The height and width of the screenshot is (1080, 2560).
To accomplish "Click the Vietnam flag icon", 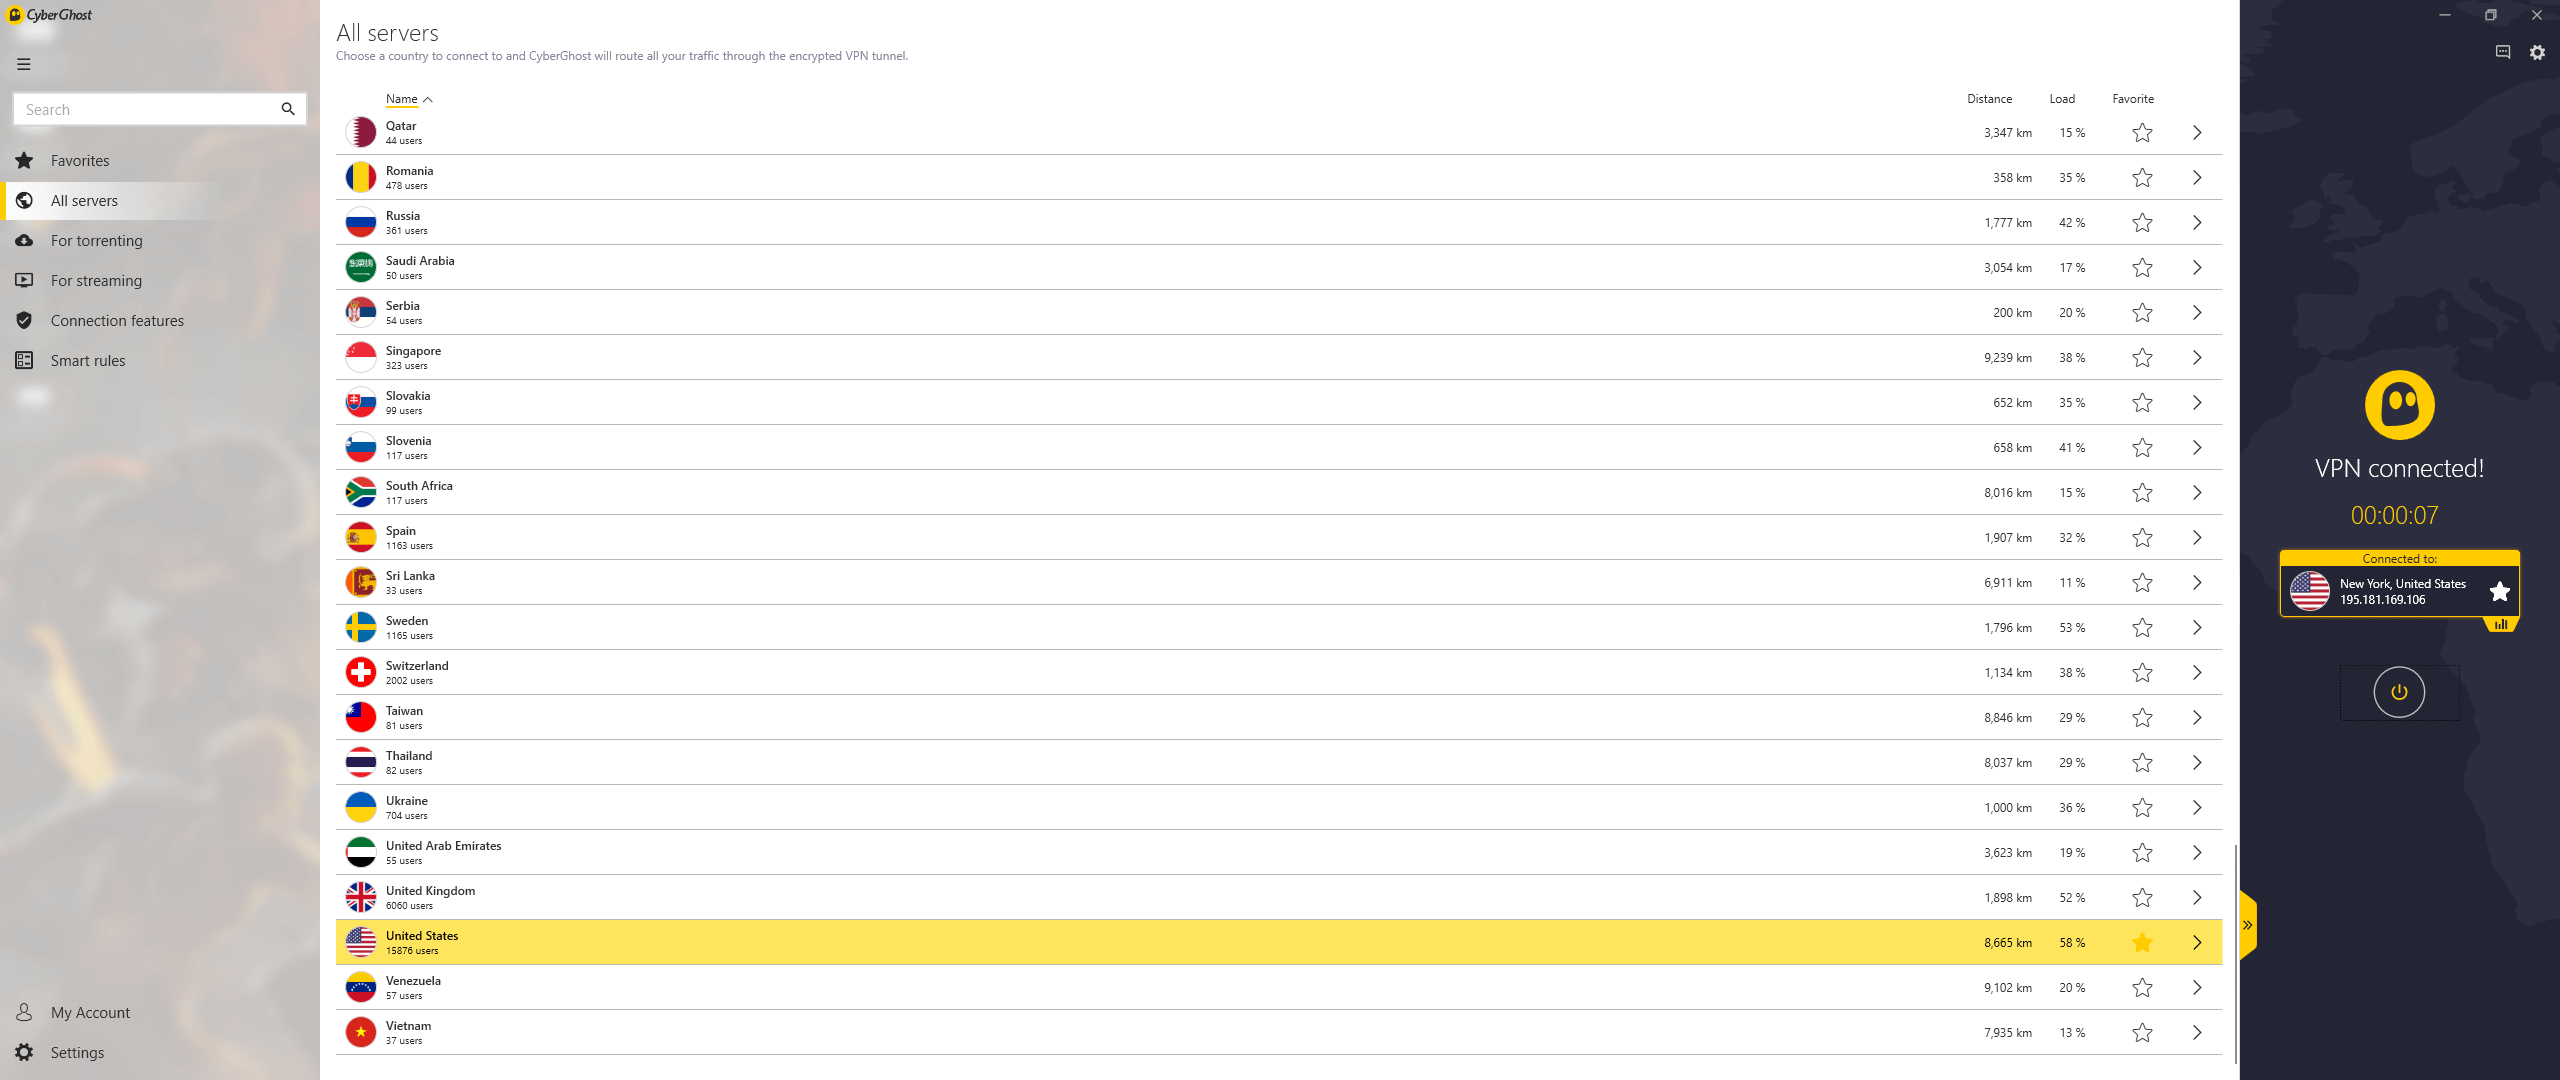I will 361,1032.
